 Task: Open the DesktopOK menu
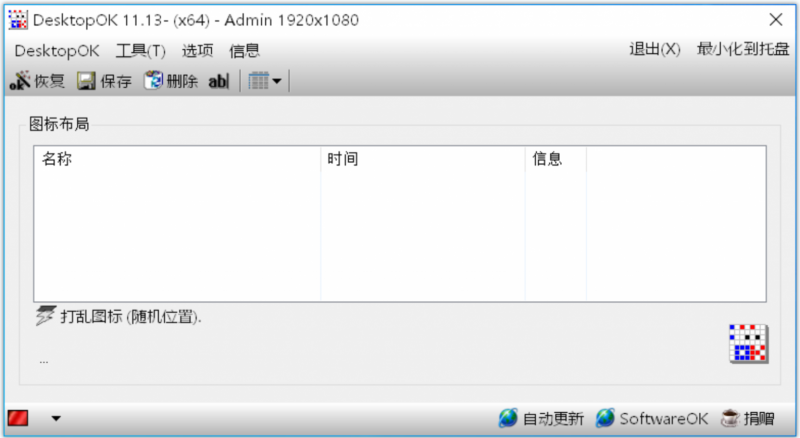point(57,51)
